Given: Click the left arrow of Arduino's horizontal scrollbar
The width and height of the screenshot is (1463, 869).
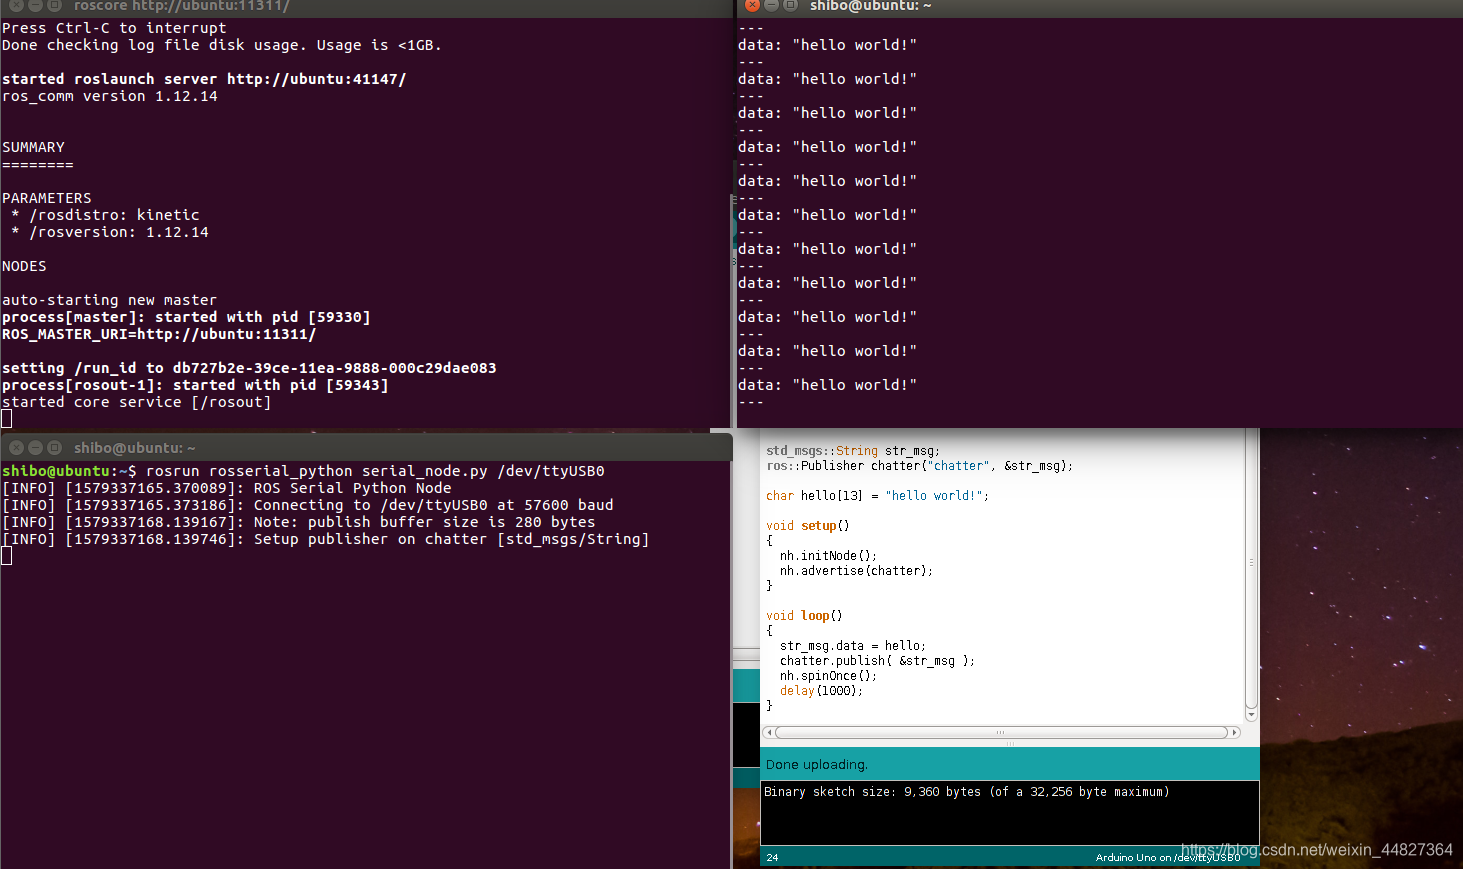Looking at the screenshot, I should tap(768, 732).
